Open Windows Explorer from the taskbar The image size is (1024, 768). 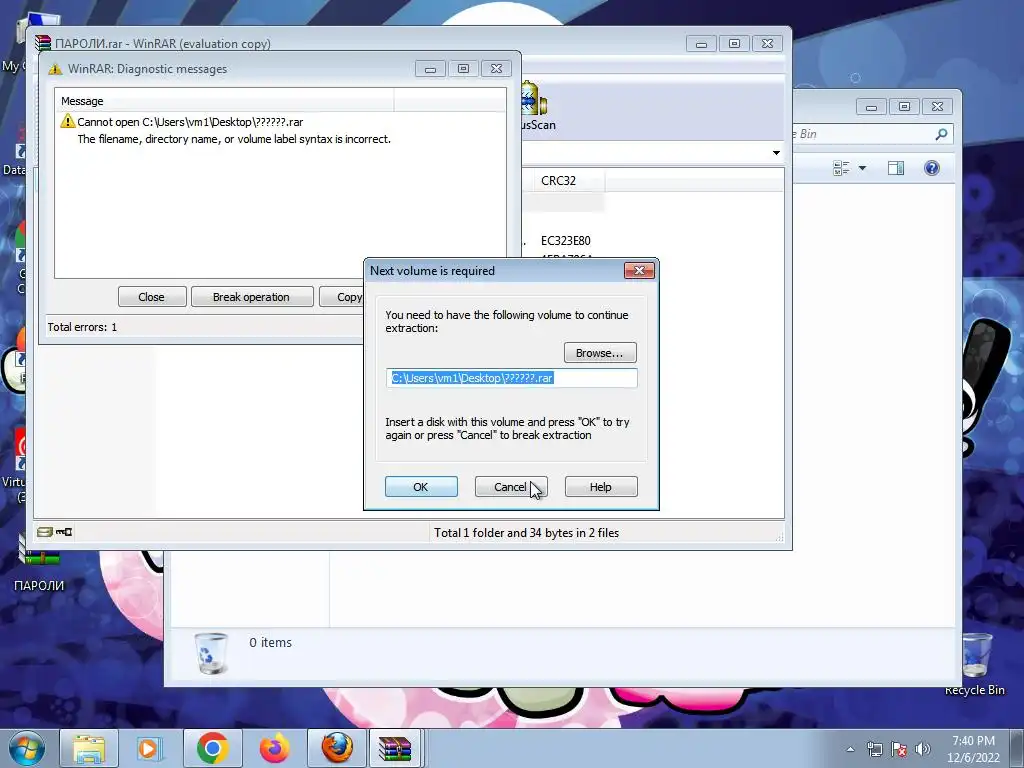(x=89, y=748)
